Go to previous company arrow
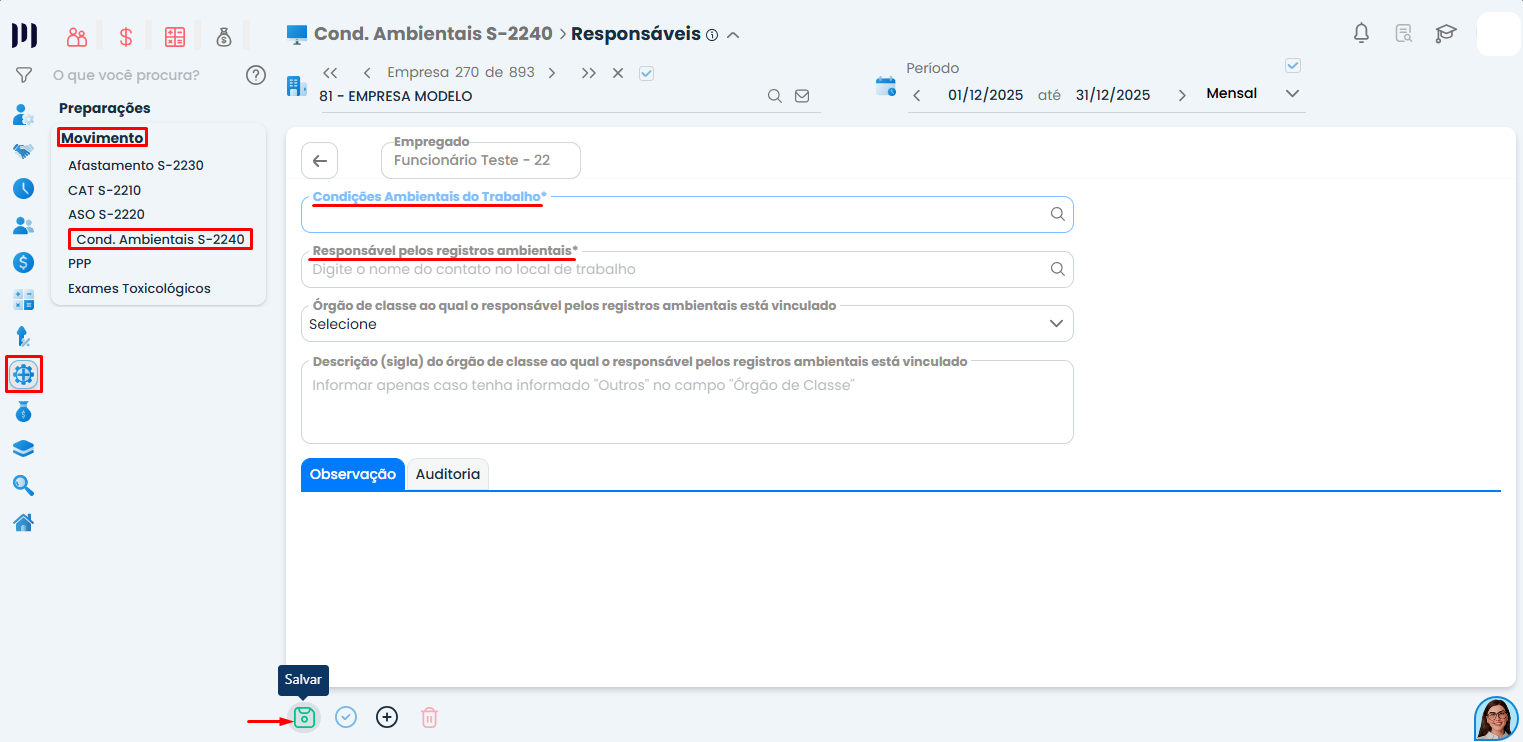Screen dimensions: 1523x742 click(367, 73)
